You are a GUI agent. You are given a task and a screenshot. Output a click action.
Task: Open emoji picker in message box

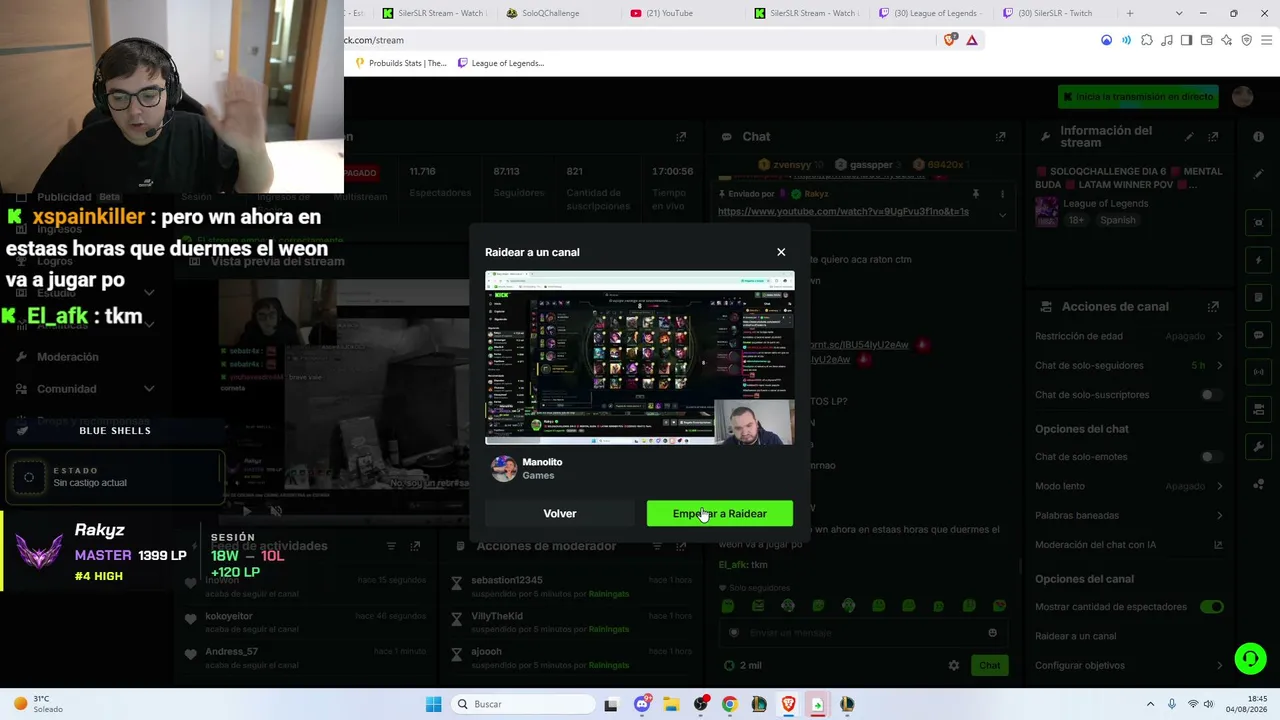pos(992,633)
